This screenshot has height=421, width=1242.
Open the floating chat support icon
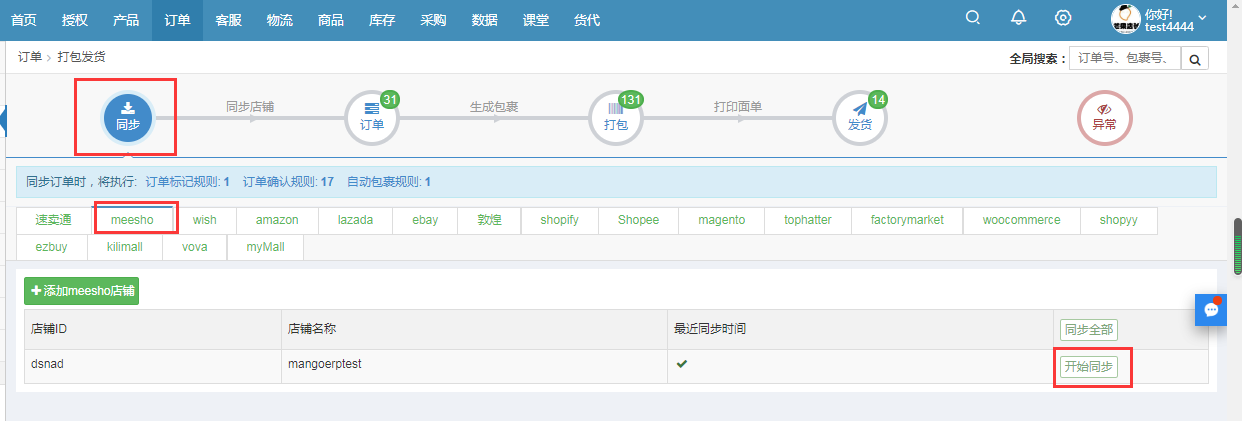1211,310
